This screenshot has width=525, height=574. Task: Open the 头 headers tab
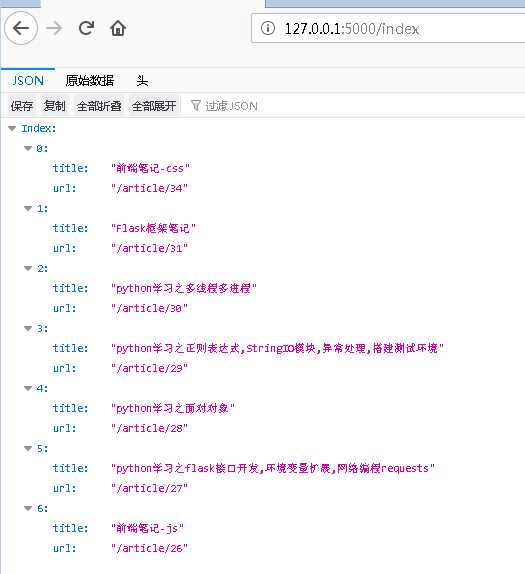142,81
